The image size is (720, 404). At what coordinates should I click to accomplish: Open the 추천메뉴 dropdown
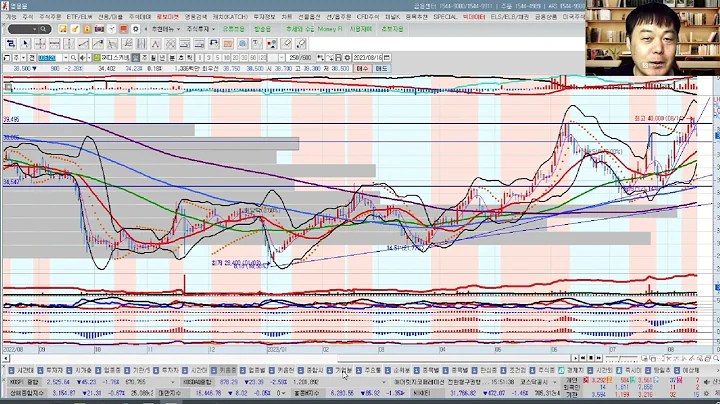[x=166, y=29]
